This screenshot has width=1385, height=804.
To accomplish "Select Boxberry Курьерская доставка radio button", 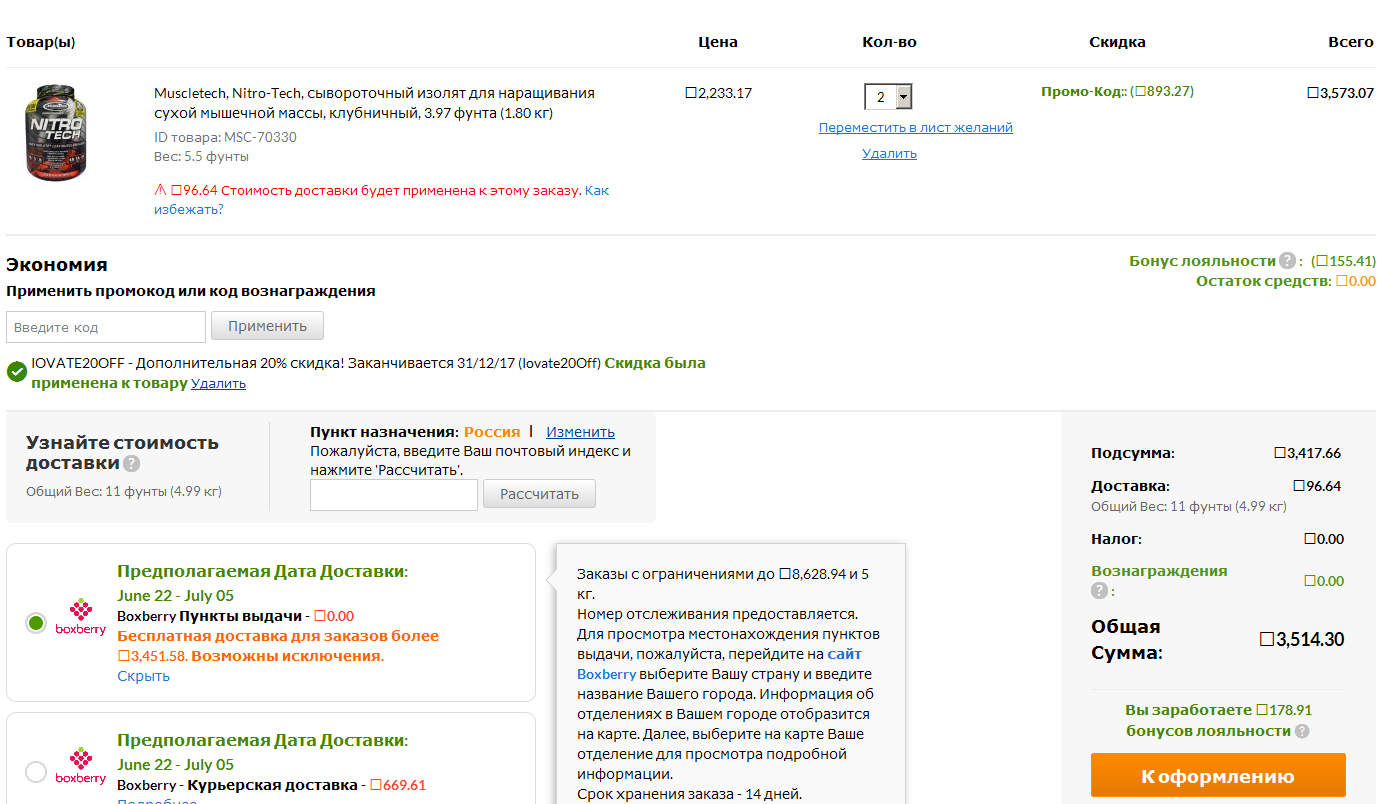I will click(36, 772).
